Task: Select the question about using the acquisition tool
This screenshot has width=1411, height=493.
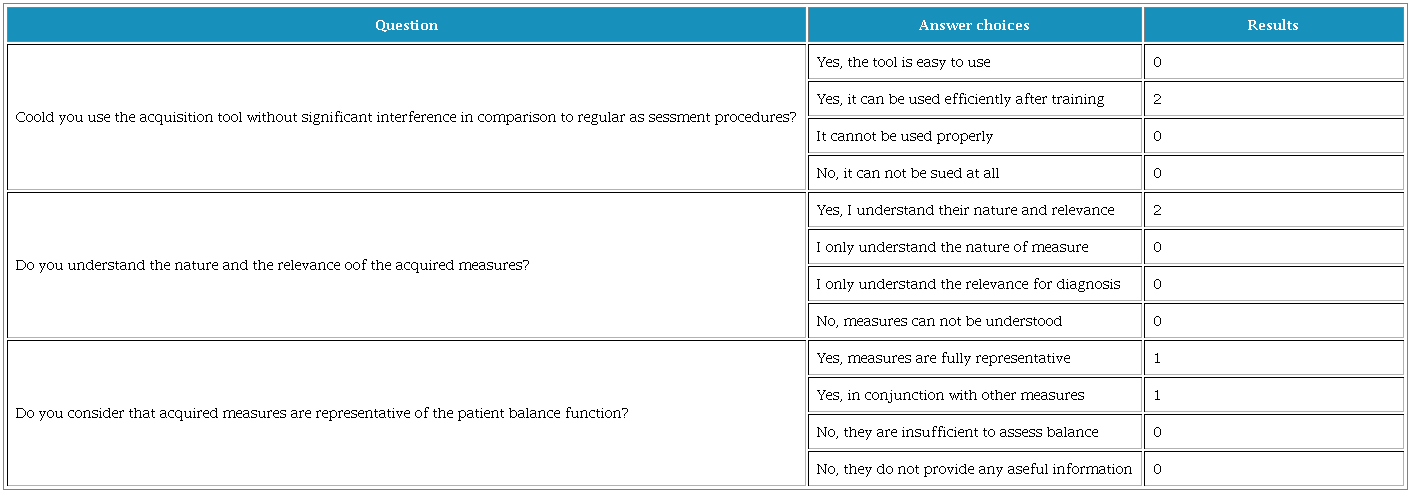Action: coord(406,117)
